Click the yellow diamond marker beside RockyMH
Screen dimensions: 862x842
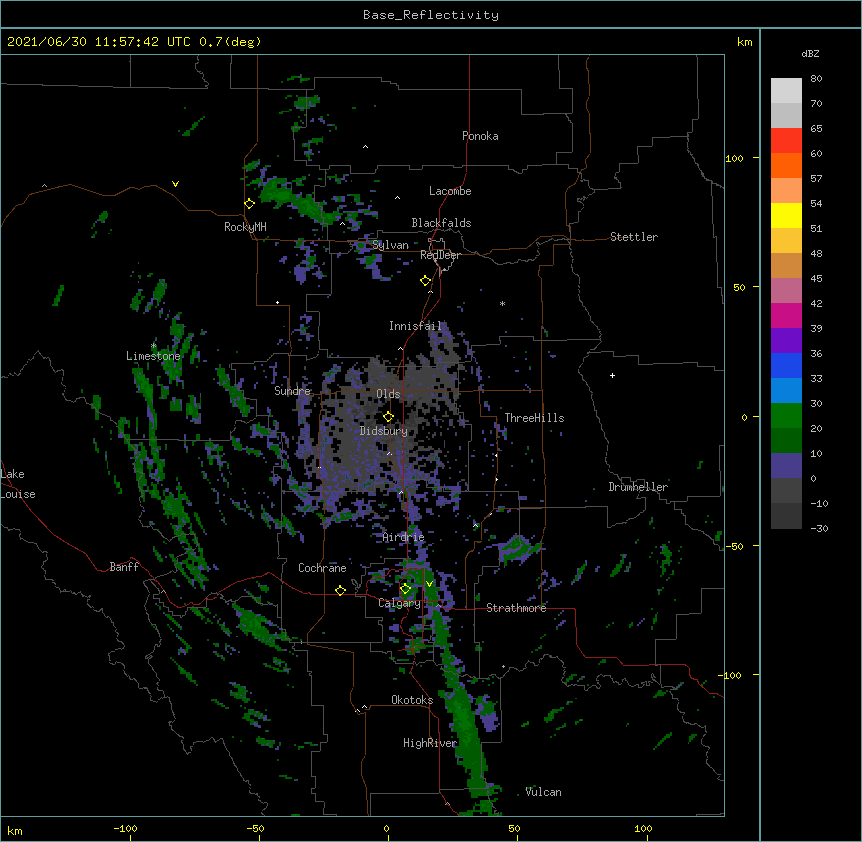point(250,204)
